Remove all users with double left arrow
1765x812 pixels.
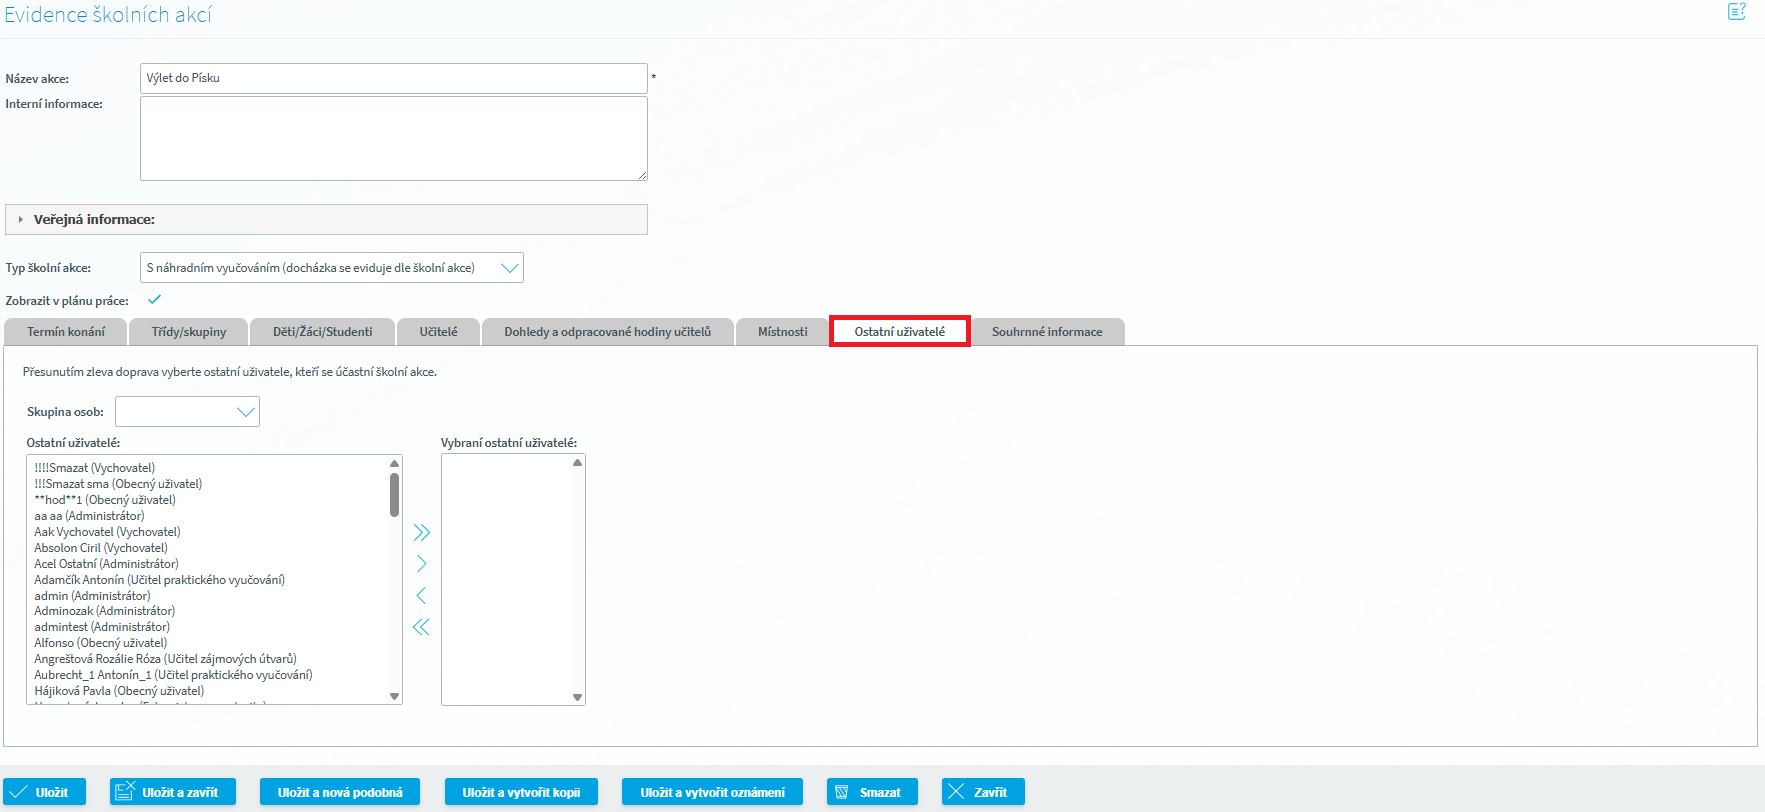(421, 627)
